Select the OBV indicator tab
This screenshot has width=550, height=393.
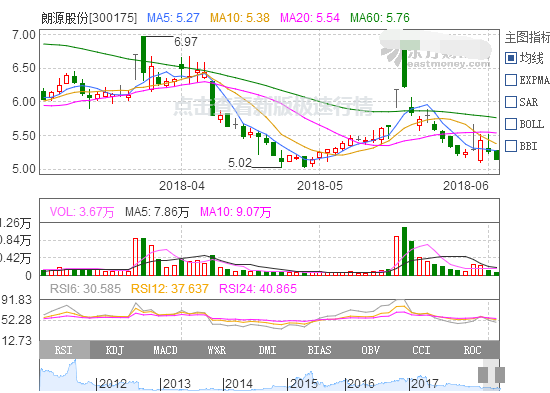(x=370, y=350)
